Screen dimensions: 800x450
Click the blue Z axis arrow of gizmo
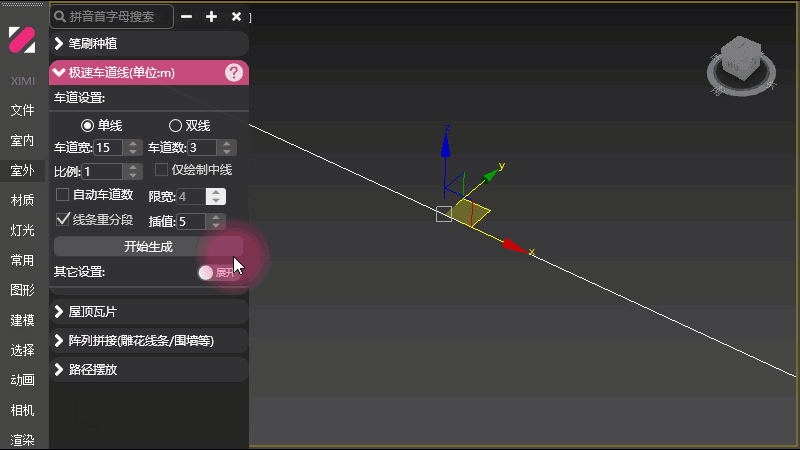pos(445,145)
